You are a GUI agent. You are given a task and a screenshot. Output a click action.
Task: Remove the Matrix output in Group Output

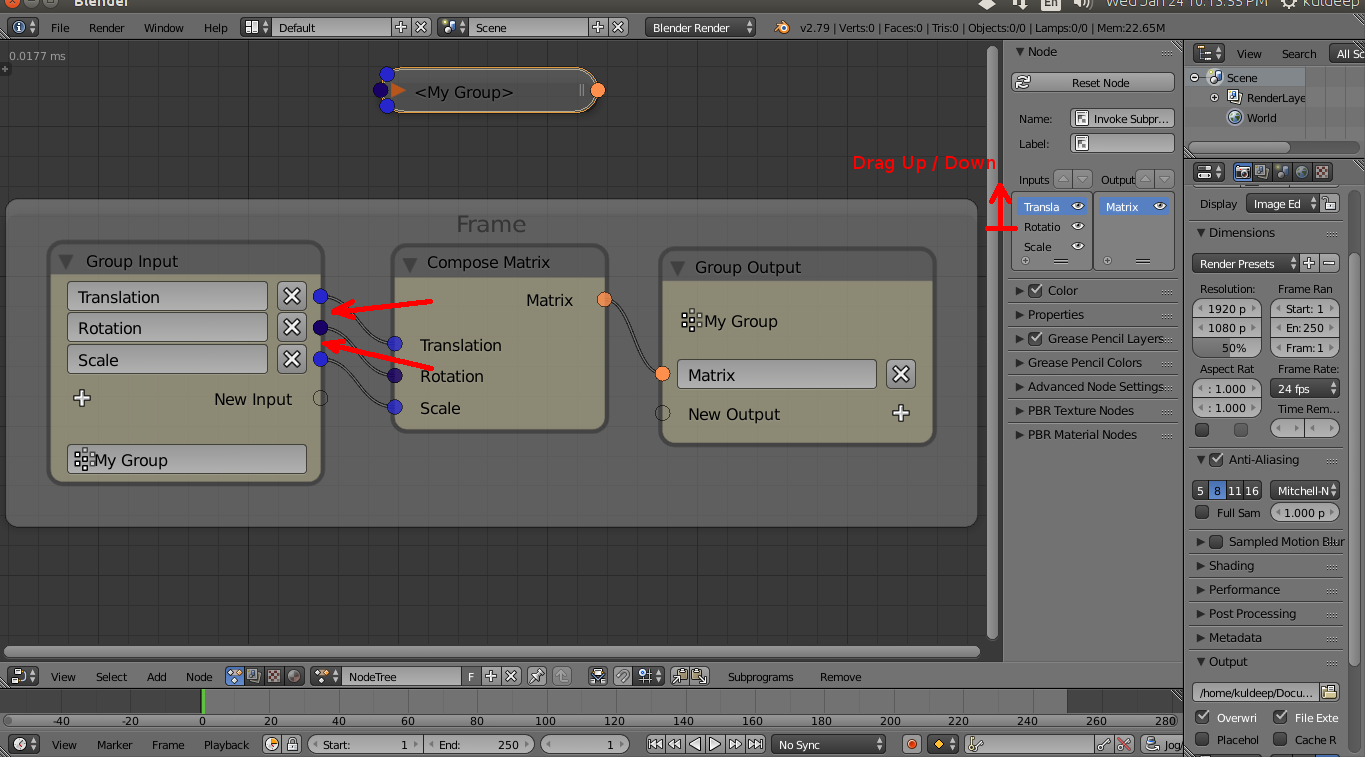(901, 374)
